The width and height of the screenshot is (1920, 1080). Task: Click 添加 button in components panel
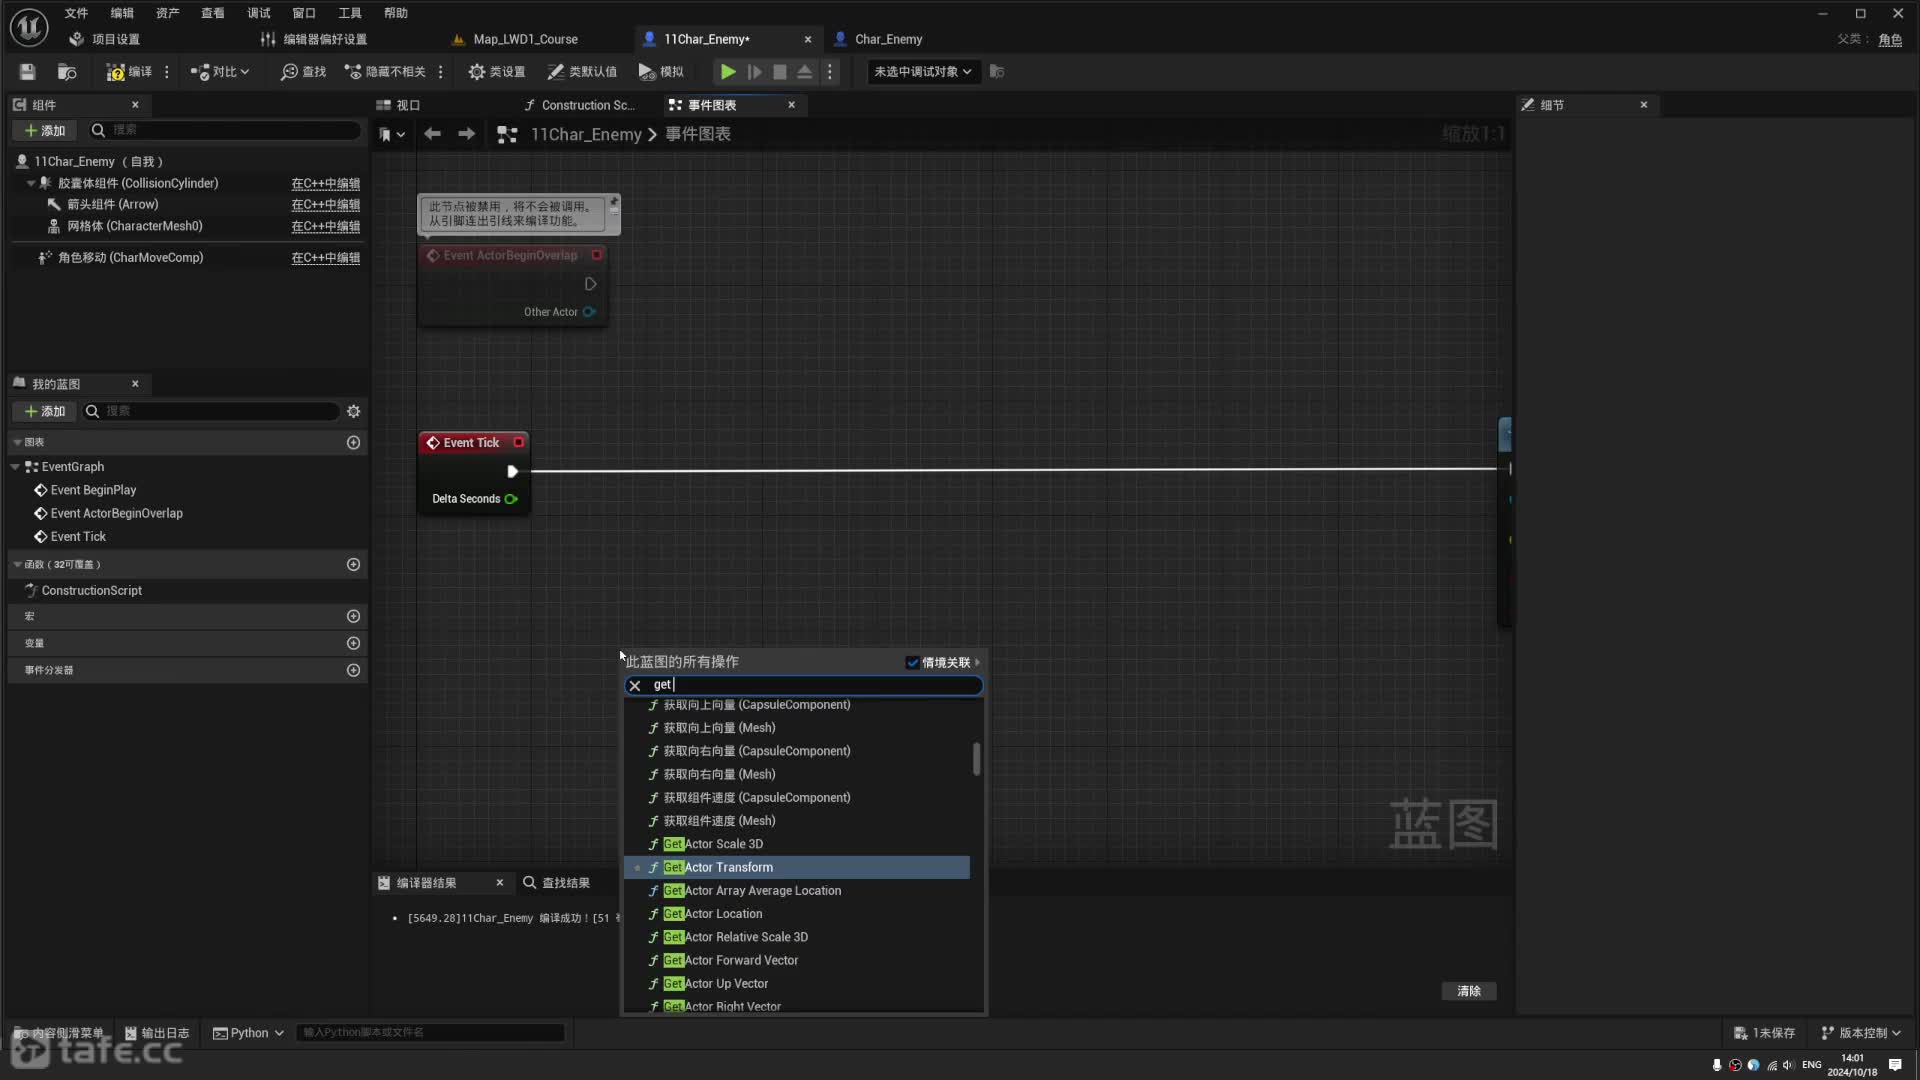tap(44, 130)
